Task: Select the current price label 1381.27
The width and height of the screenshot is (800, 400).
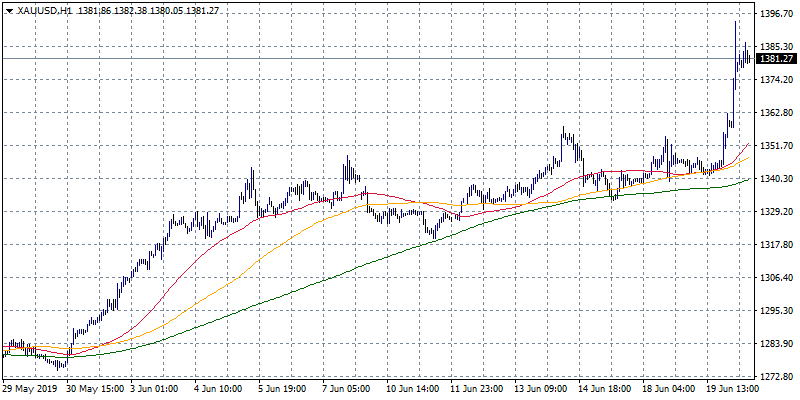Action: click(777, 59)
